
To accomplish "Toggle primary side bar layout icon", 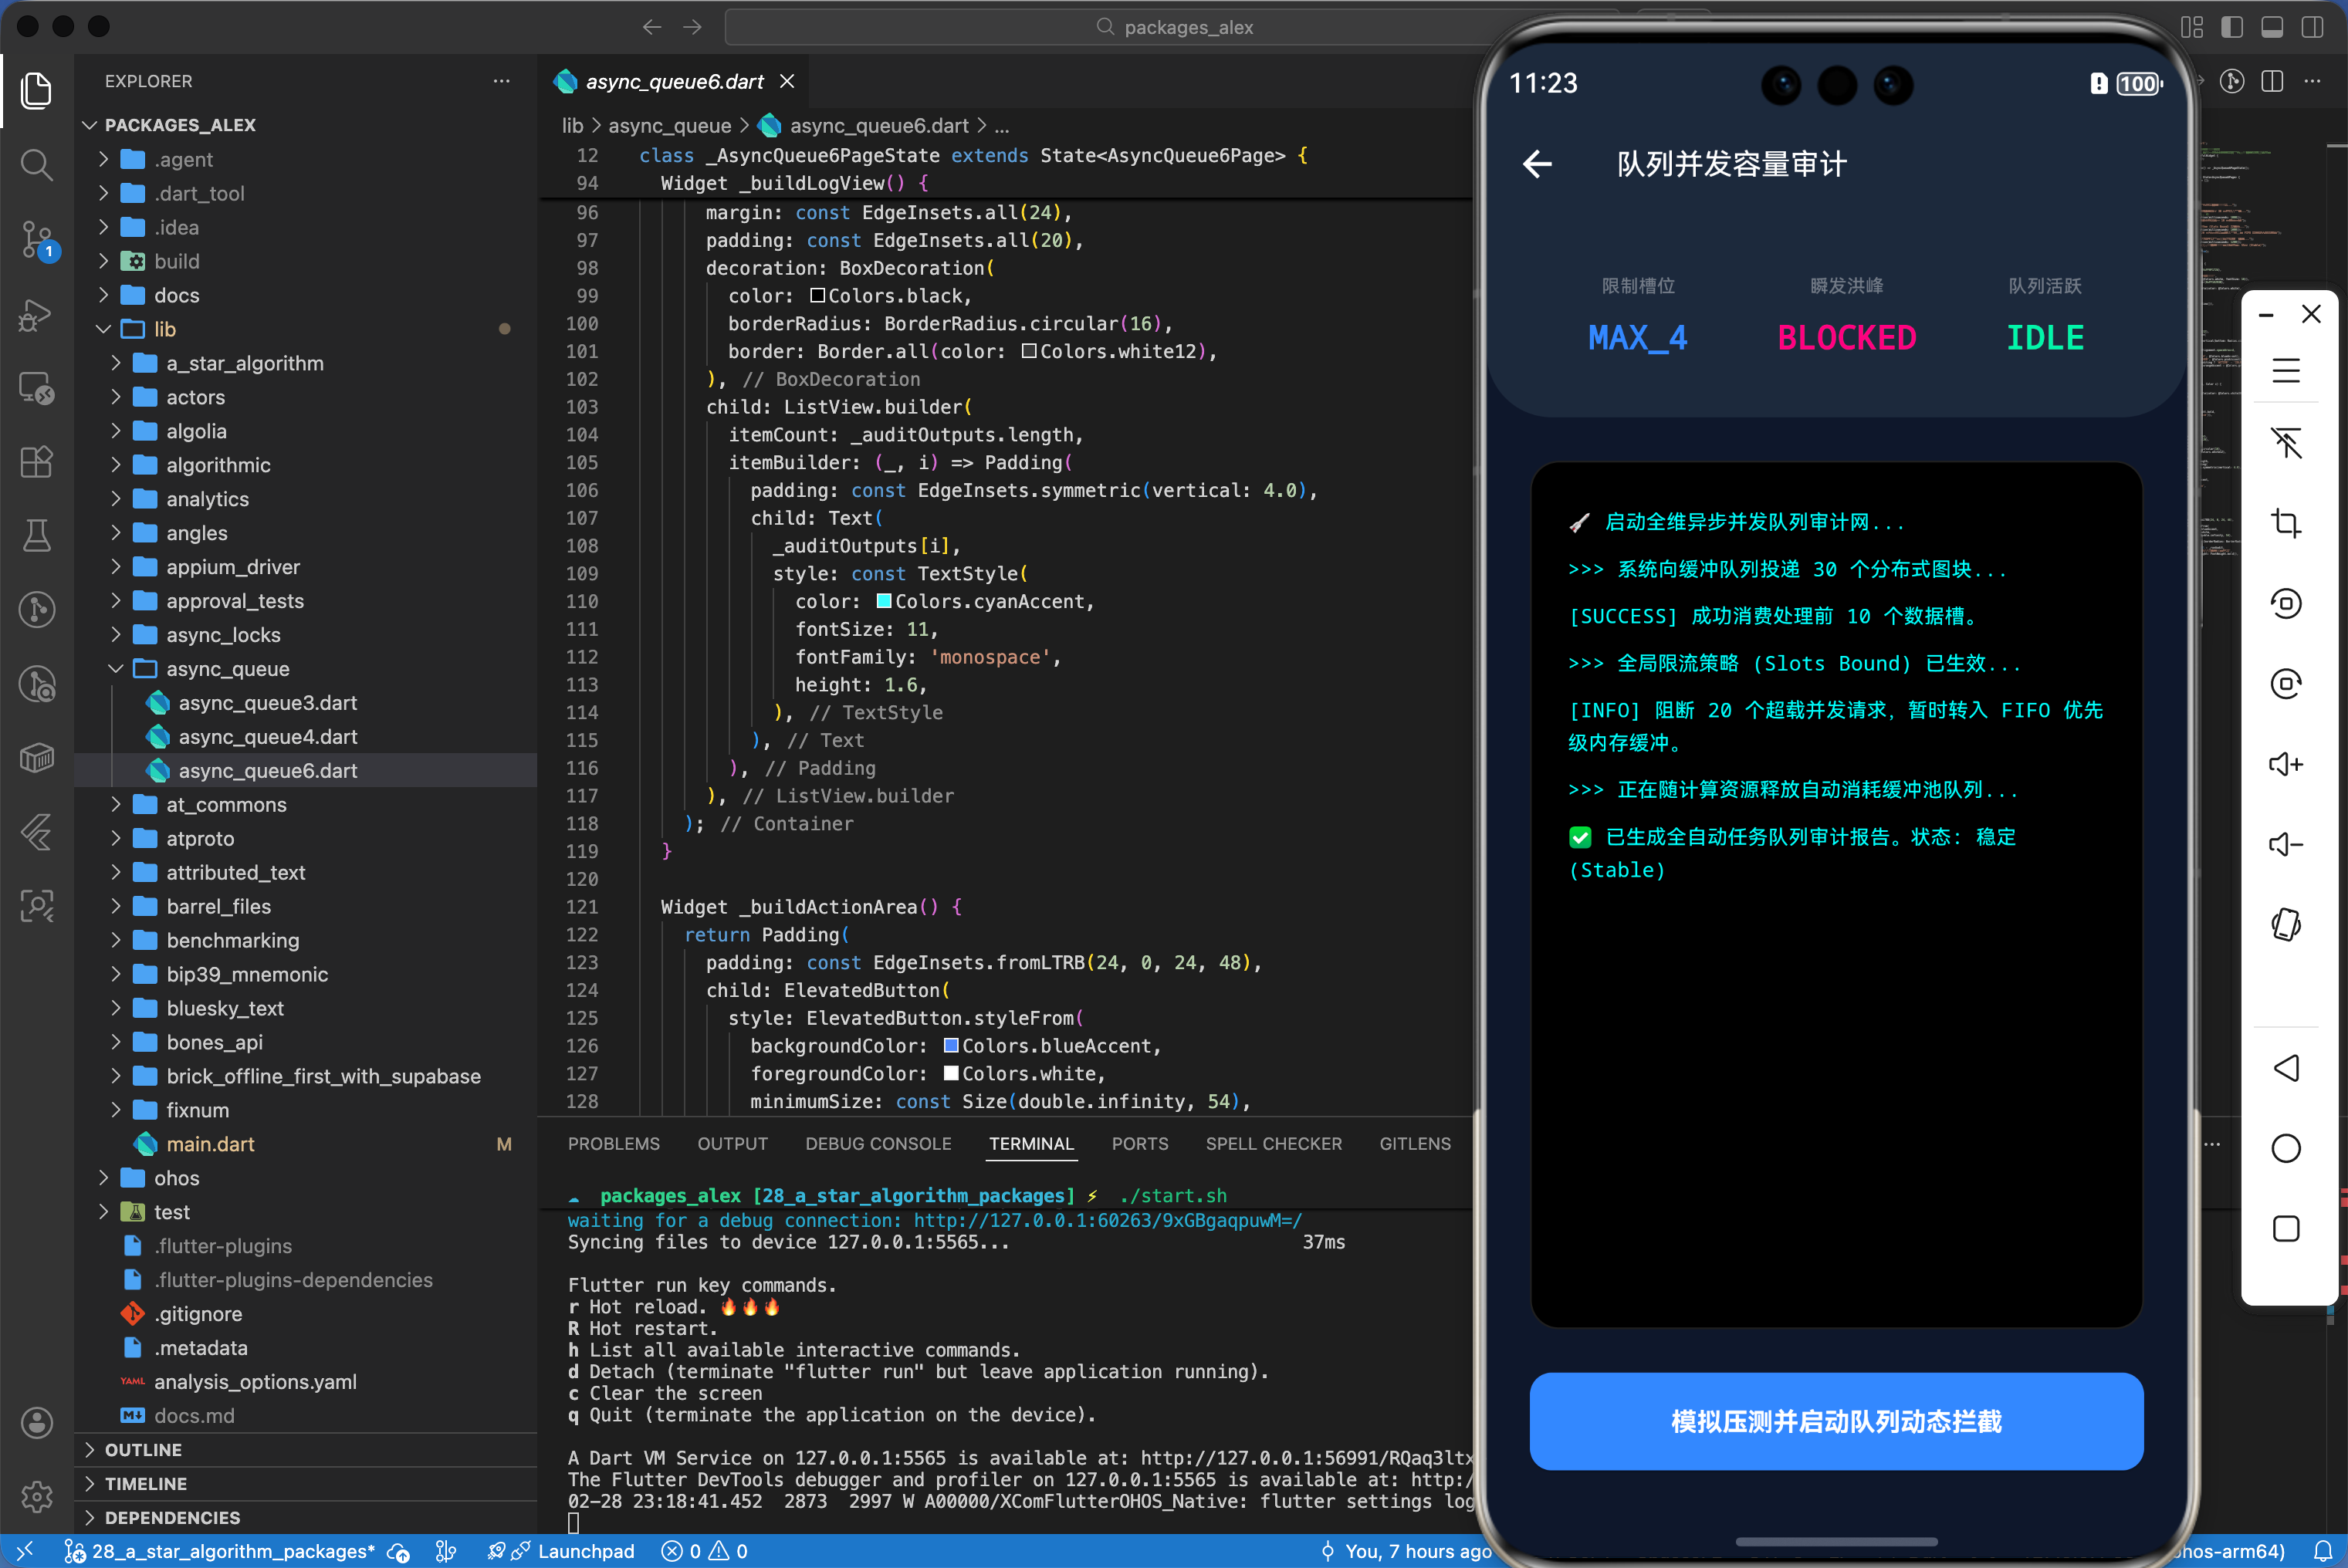I will [x=2232, y=27].
